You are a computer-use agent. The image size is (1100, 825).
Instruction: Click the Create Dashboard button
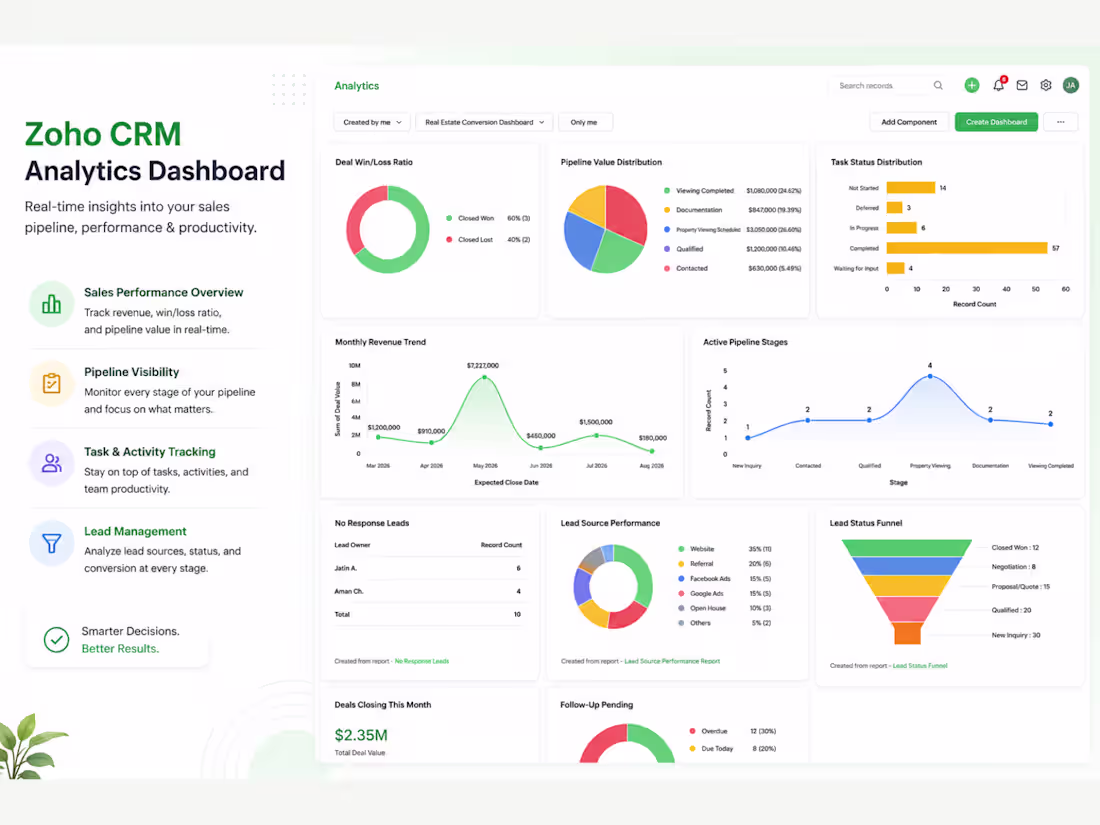(996, 122)
